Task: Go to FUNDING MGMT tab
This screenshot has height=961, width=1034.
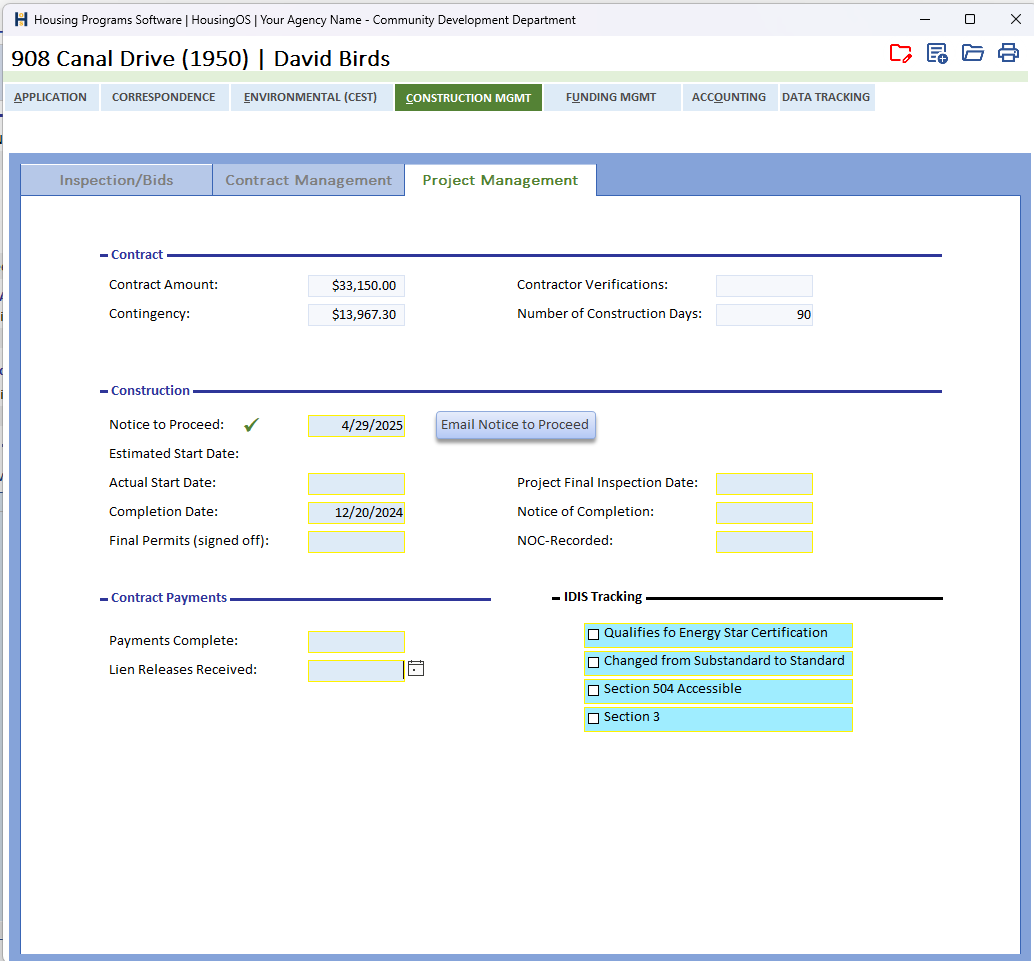Action: [611, 97]
